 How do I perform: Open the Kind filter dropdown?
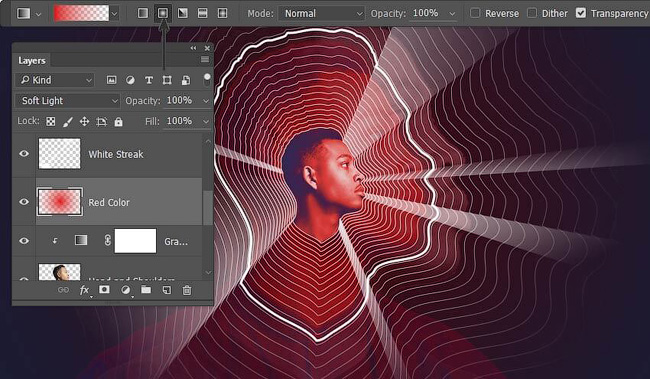(55, 80)
